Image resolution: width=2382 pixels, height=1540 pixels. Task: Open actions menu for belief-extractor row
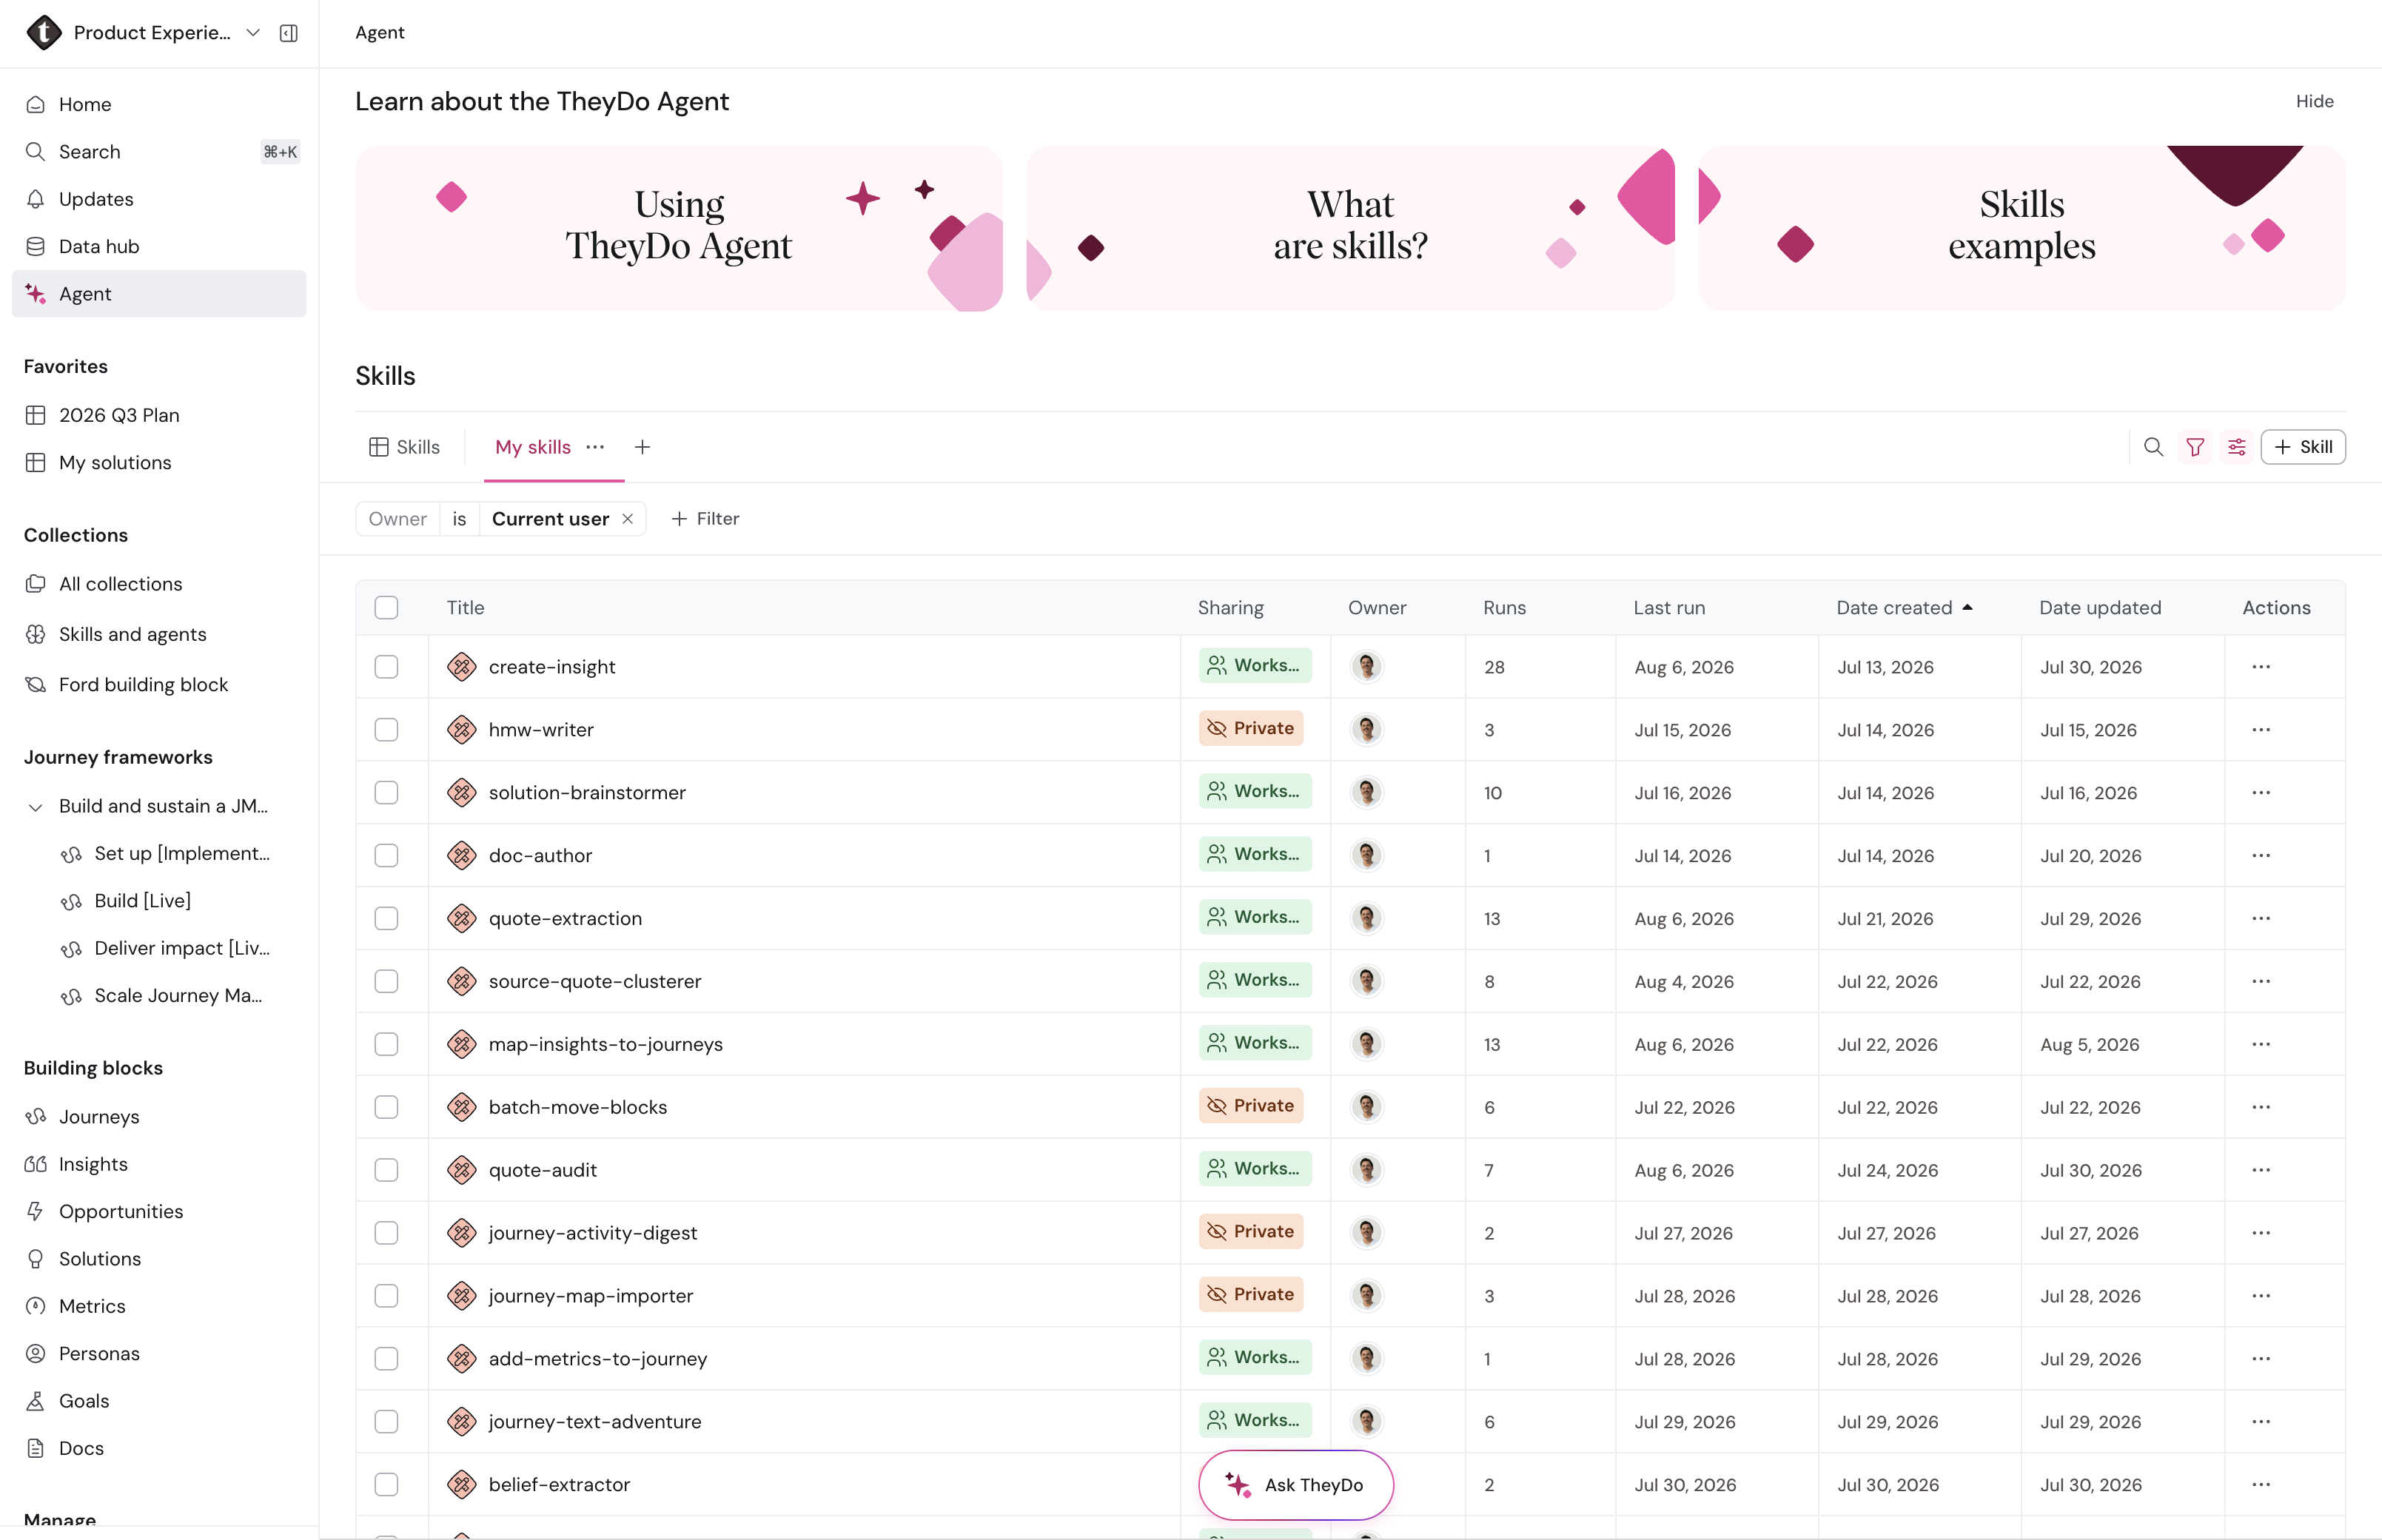[x=2261, y=1485]
